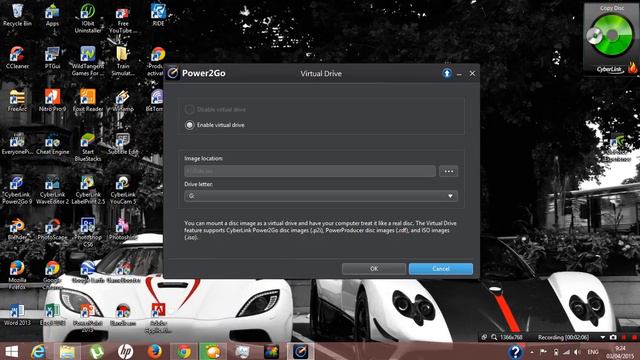
Task: Open the Winamp desktop shortcut
Action: (x=123, y=100)
